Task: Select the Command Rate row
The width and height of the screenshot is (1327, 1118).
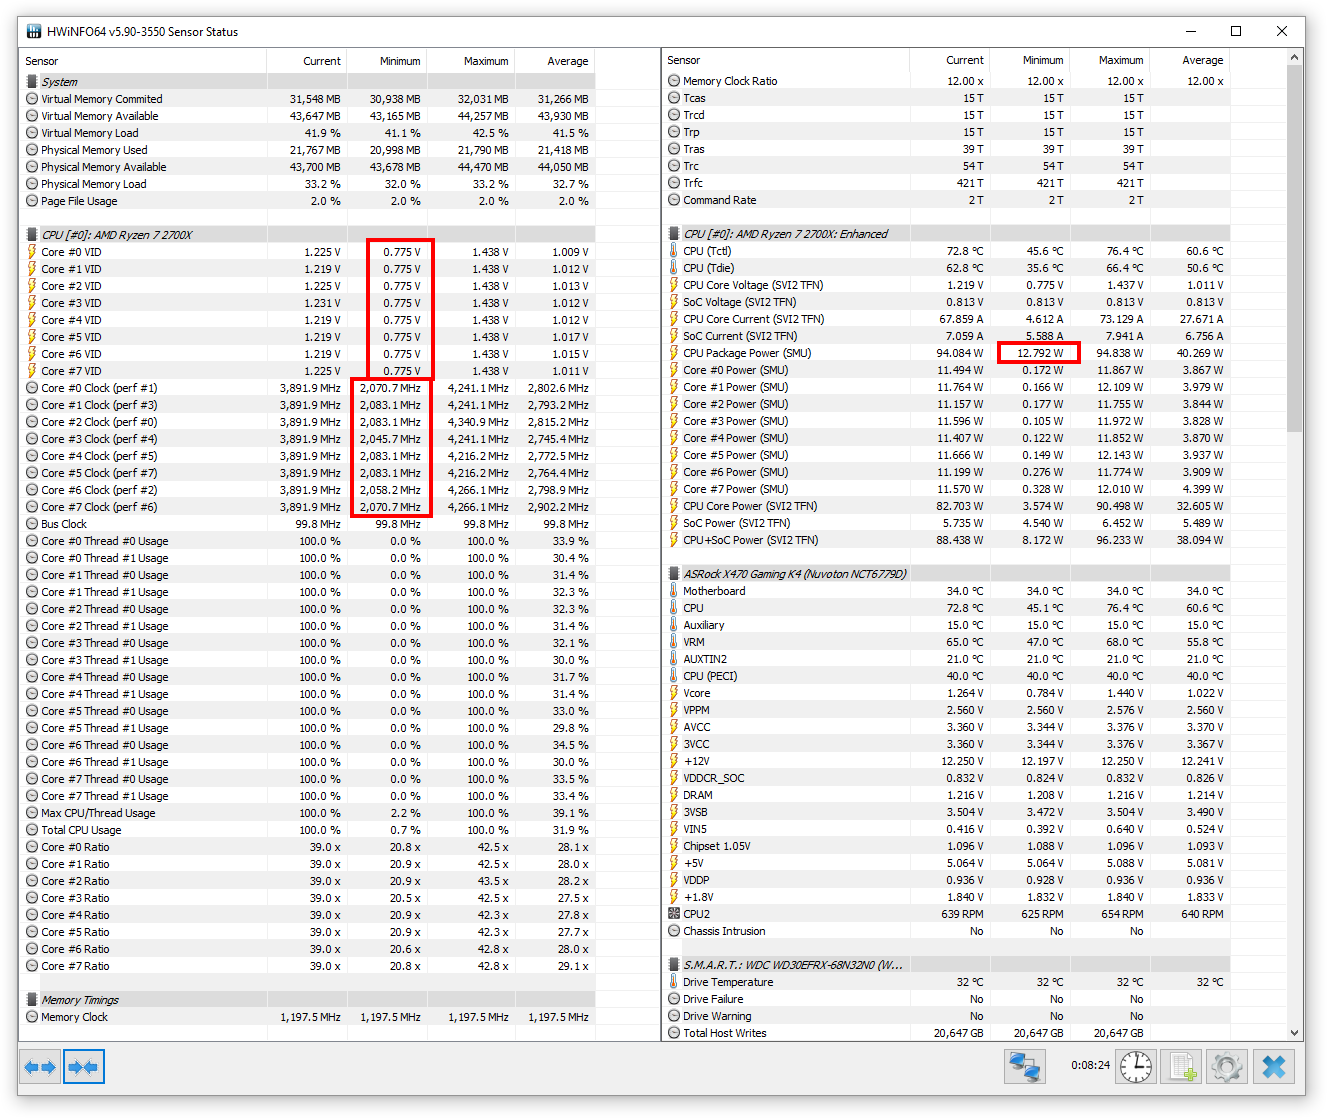Action: point(948,200)
